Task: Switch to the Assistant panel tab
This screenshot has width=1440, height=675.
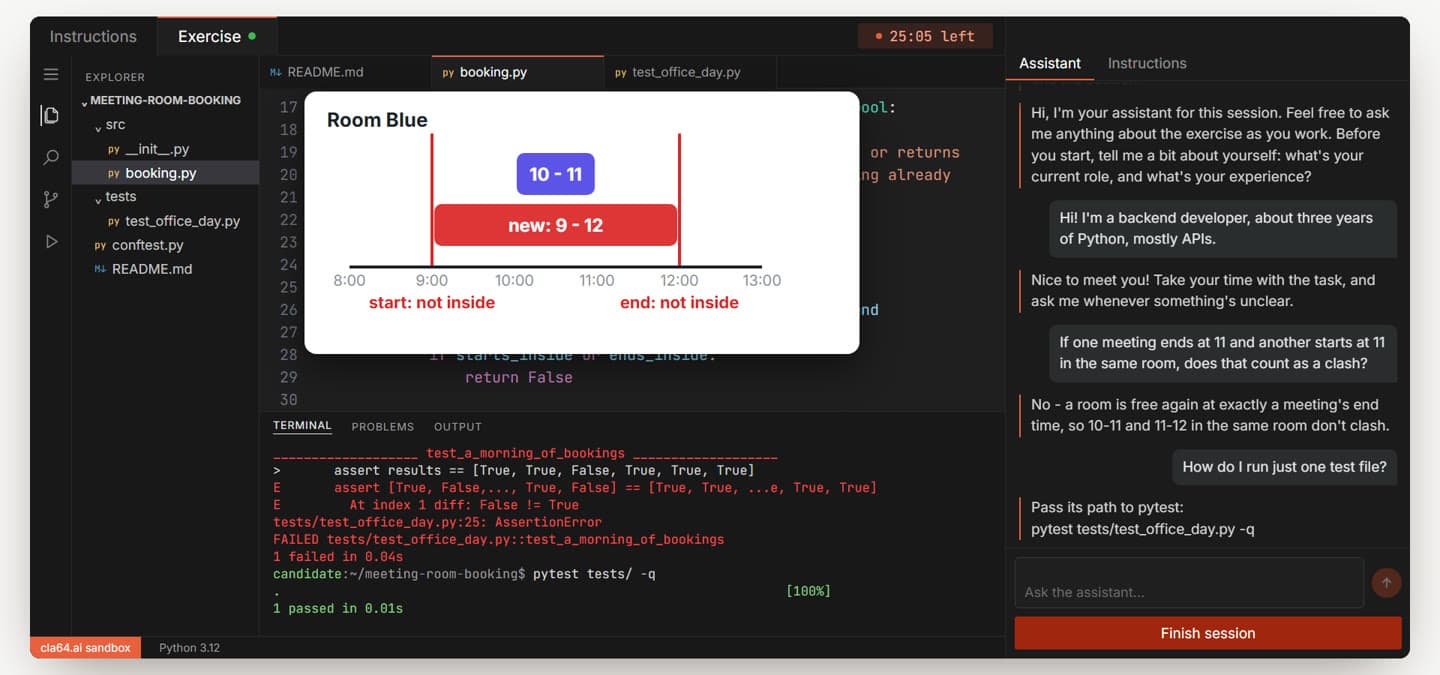Action: (x=1050, y=63)
